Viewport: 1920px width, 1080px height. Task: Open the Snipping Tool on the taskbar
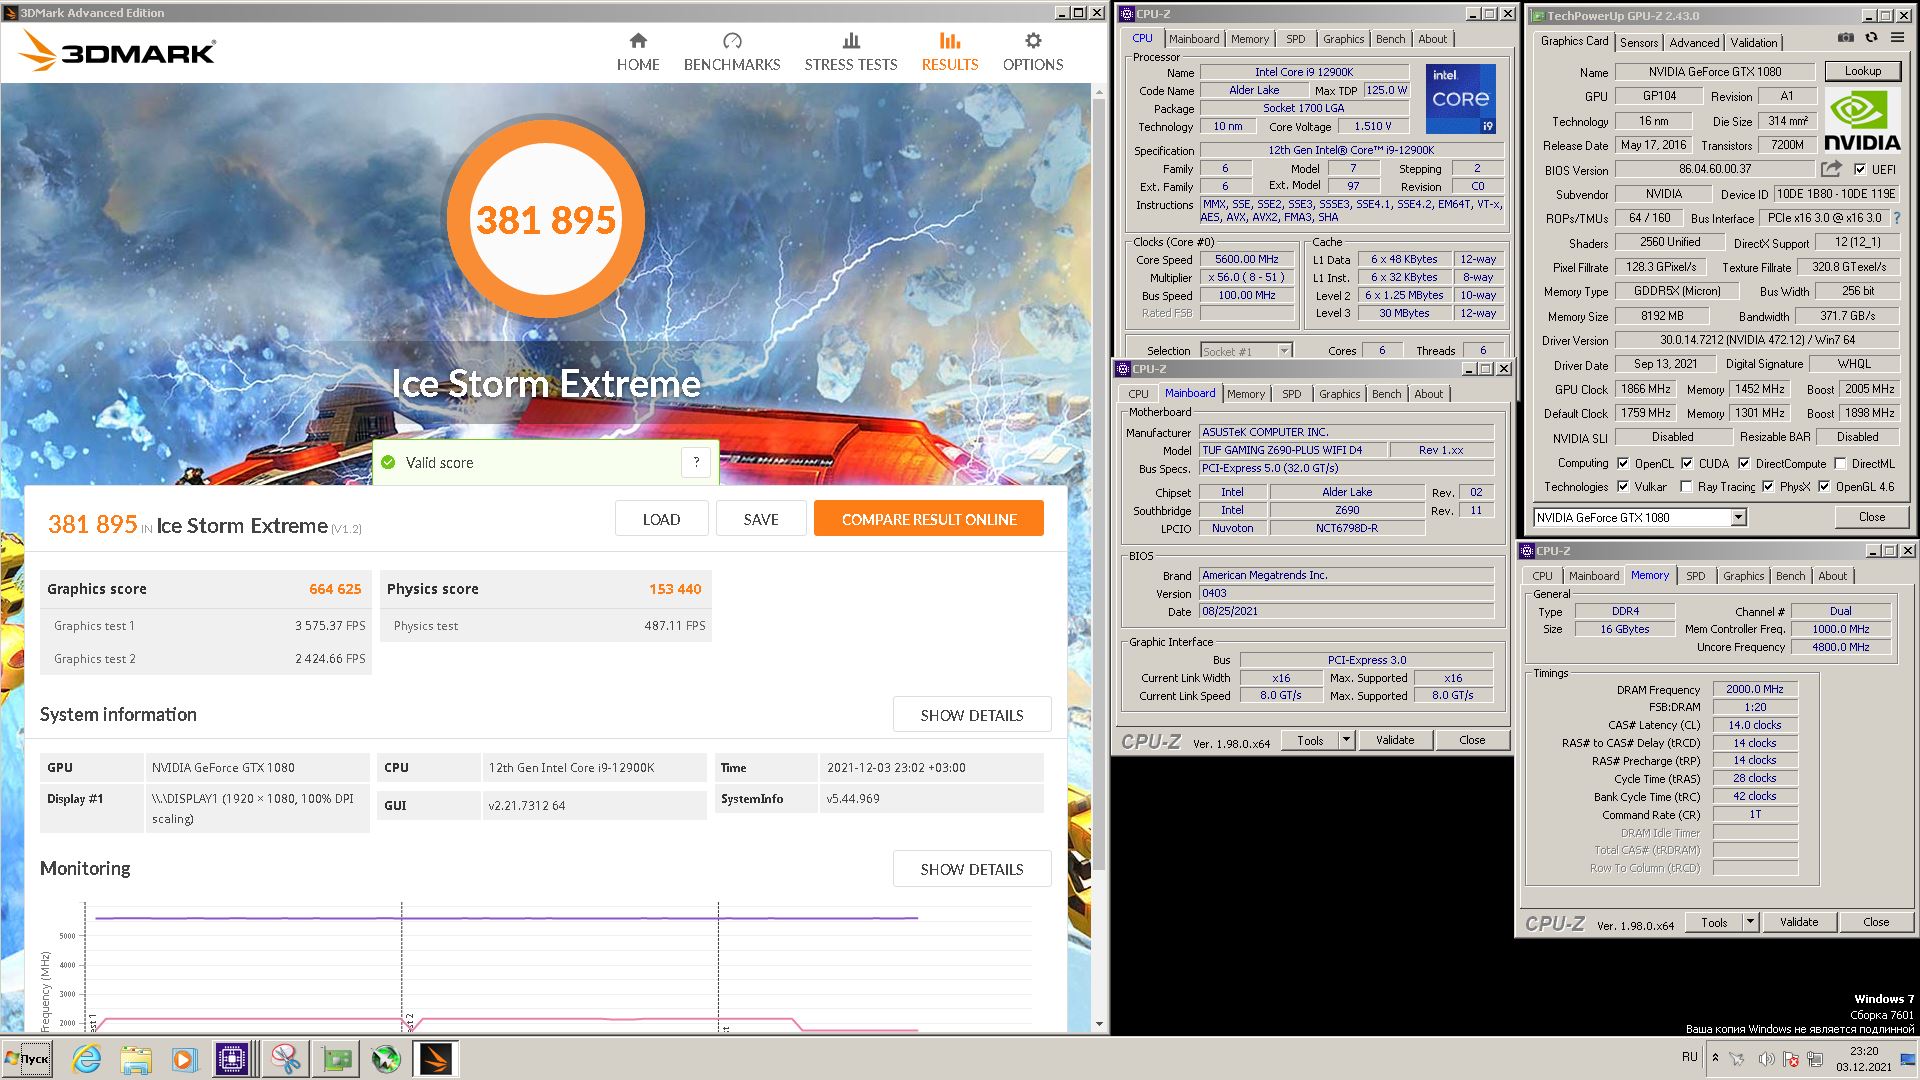(286, 1058)
